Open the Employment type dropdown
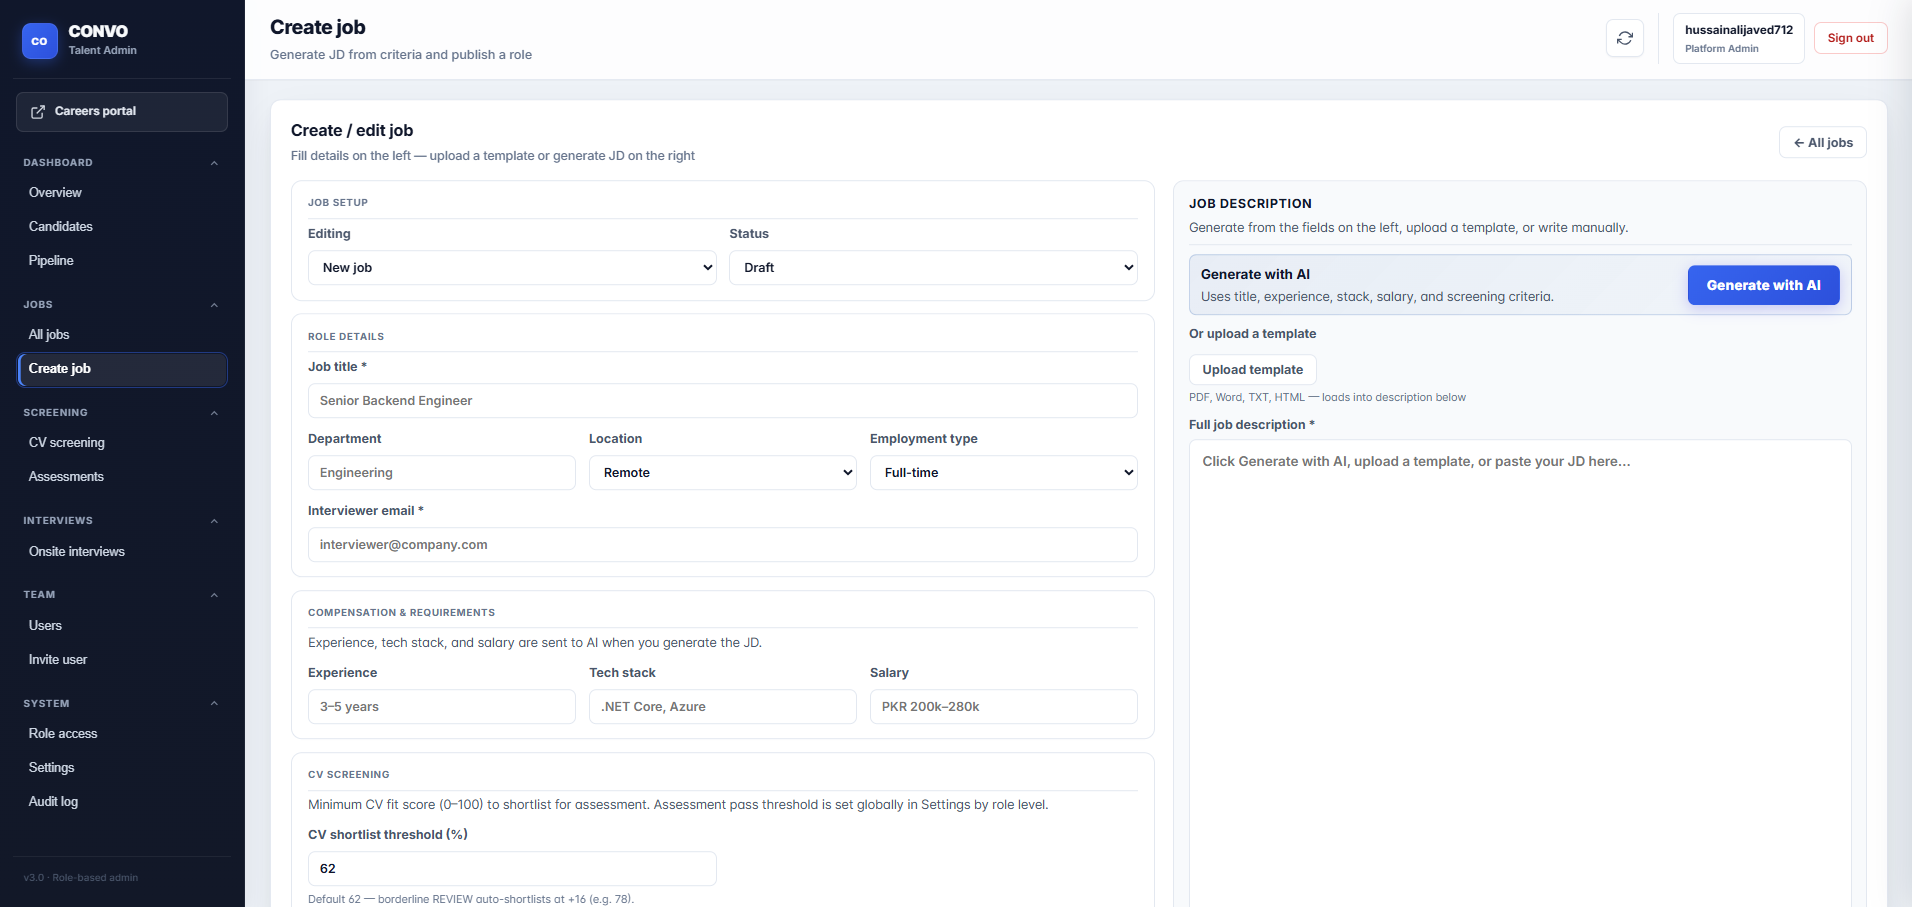 (1003, 472)
